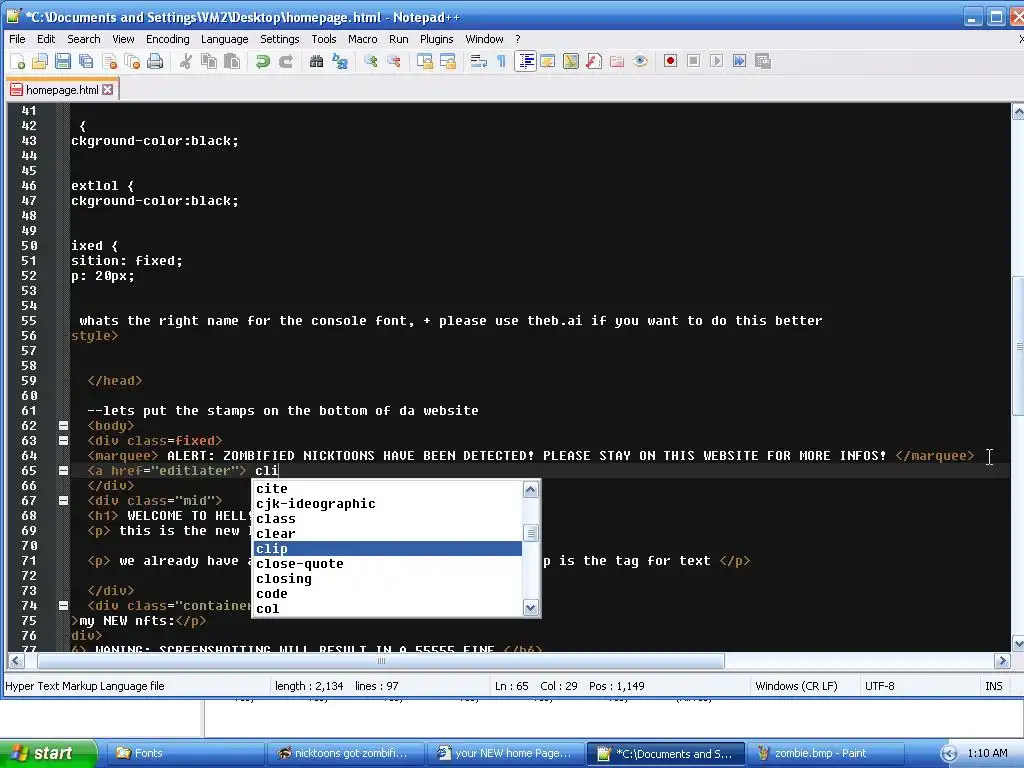Screen dimensions: 1024x768
Task: Collapse the fold at line 63 div fixed
Action: pos(63,441)
